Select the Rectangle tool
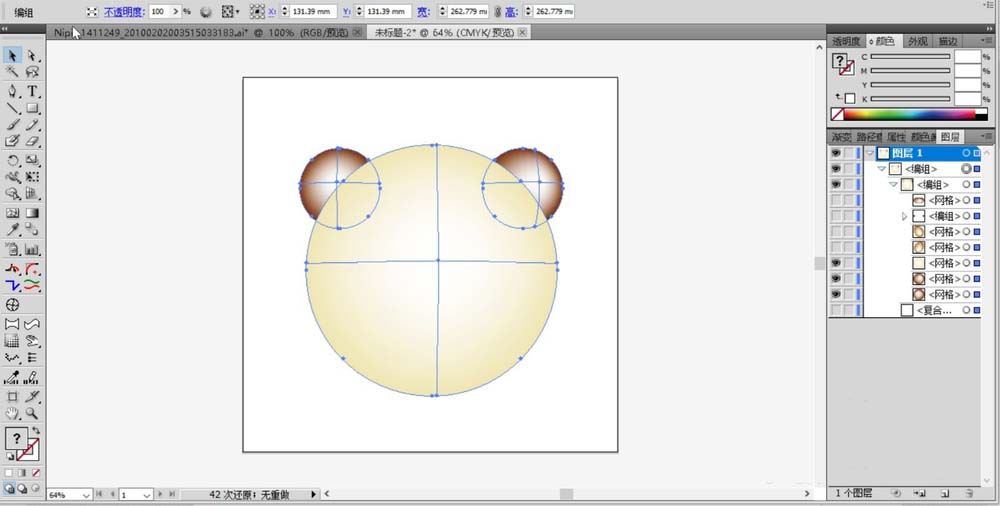 click(x=32, y=108)
